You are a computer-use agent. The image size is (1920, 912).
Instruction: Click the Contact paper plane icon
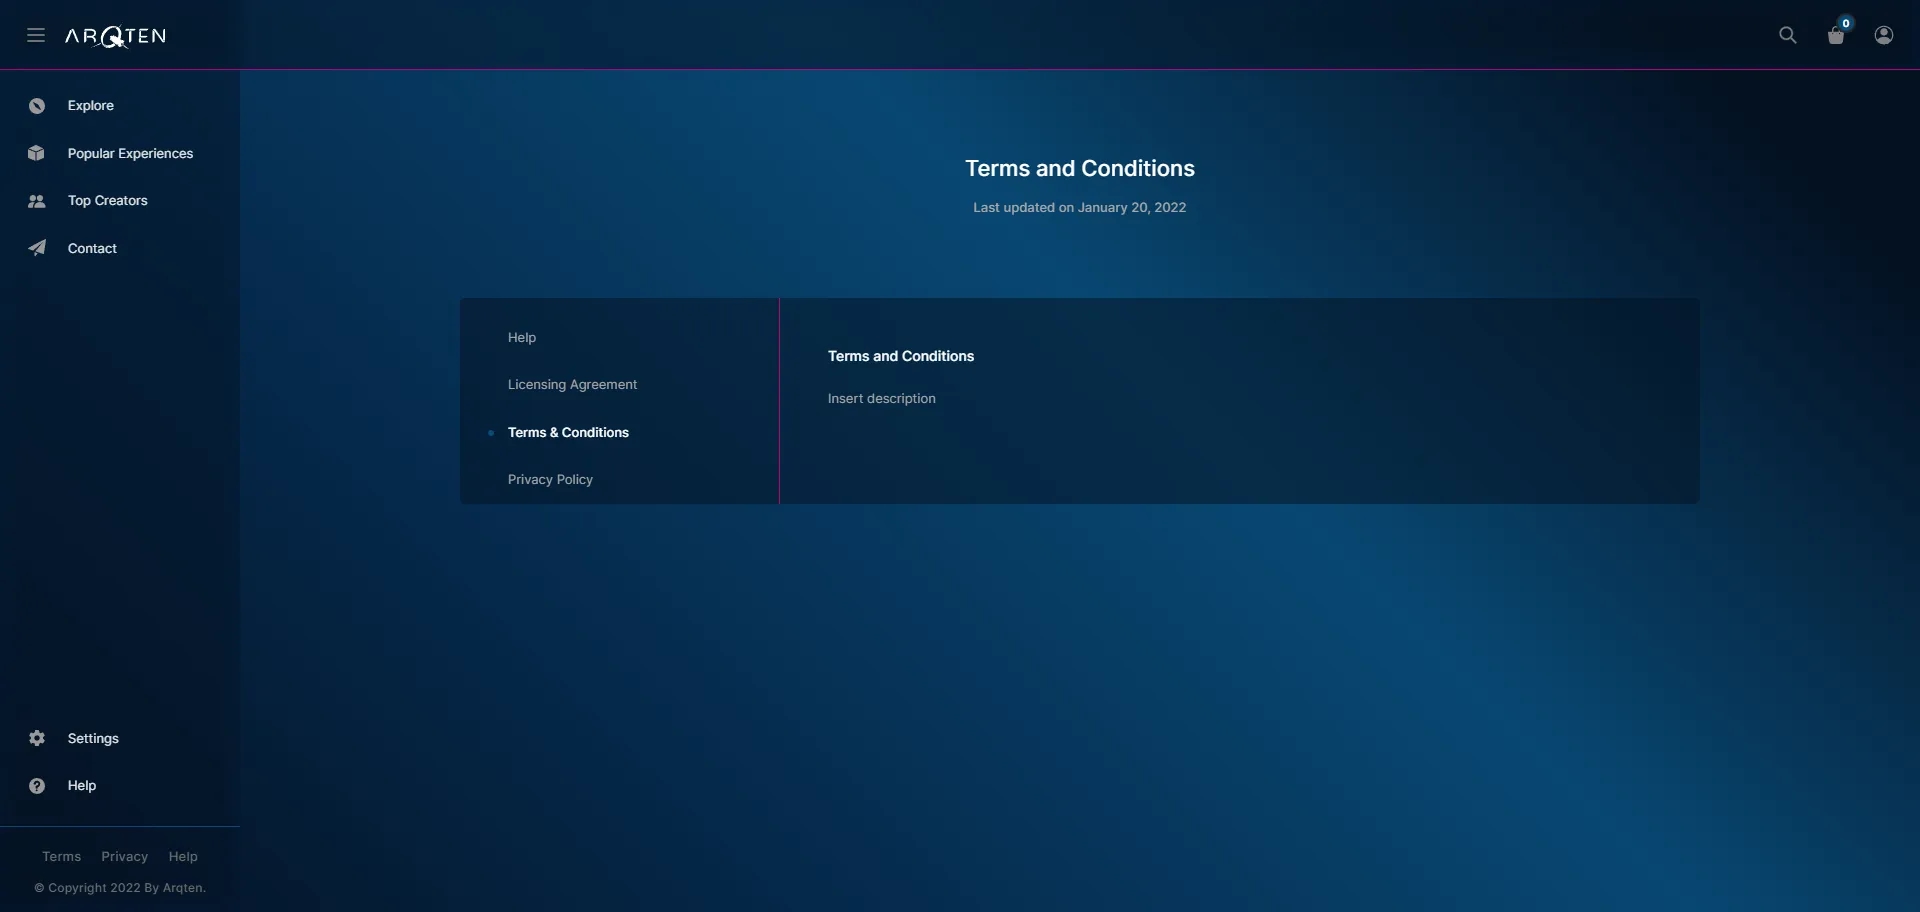37,249
